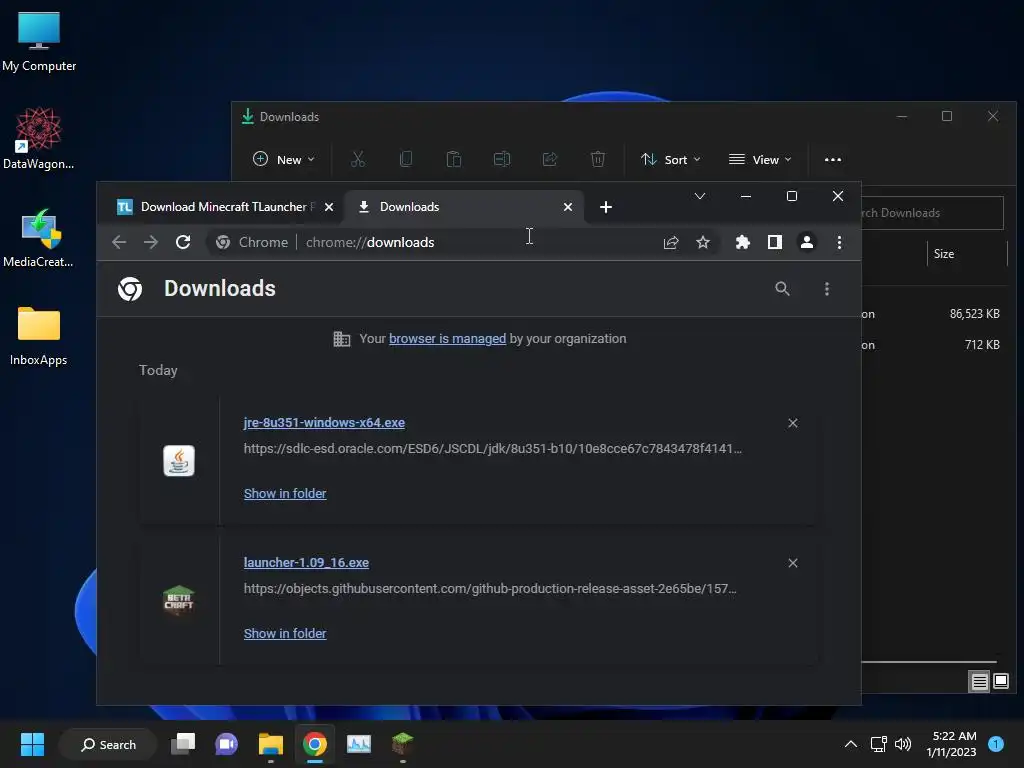Click Minecraft grass block taskbar icon

pos(402,744)
